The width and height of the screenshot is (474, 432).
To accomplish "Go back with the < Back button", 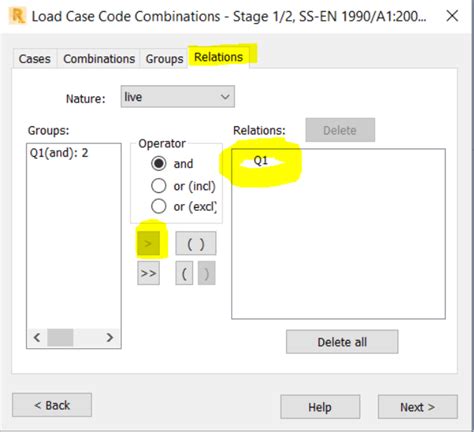I will (52, 405).
